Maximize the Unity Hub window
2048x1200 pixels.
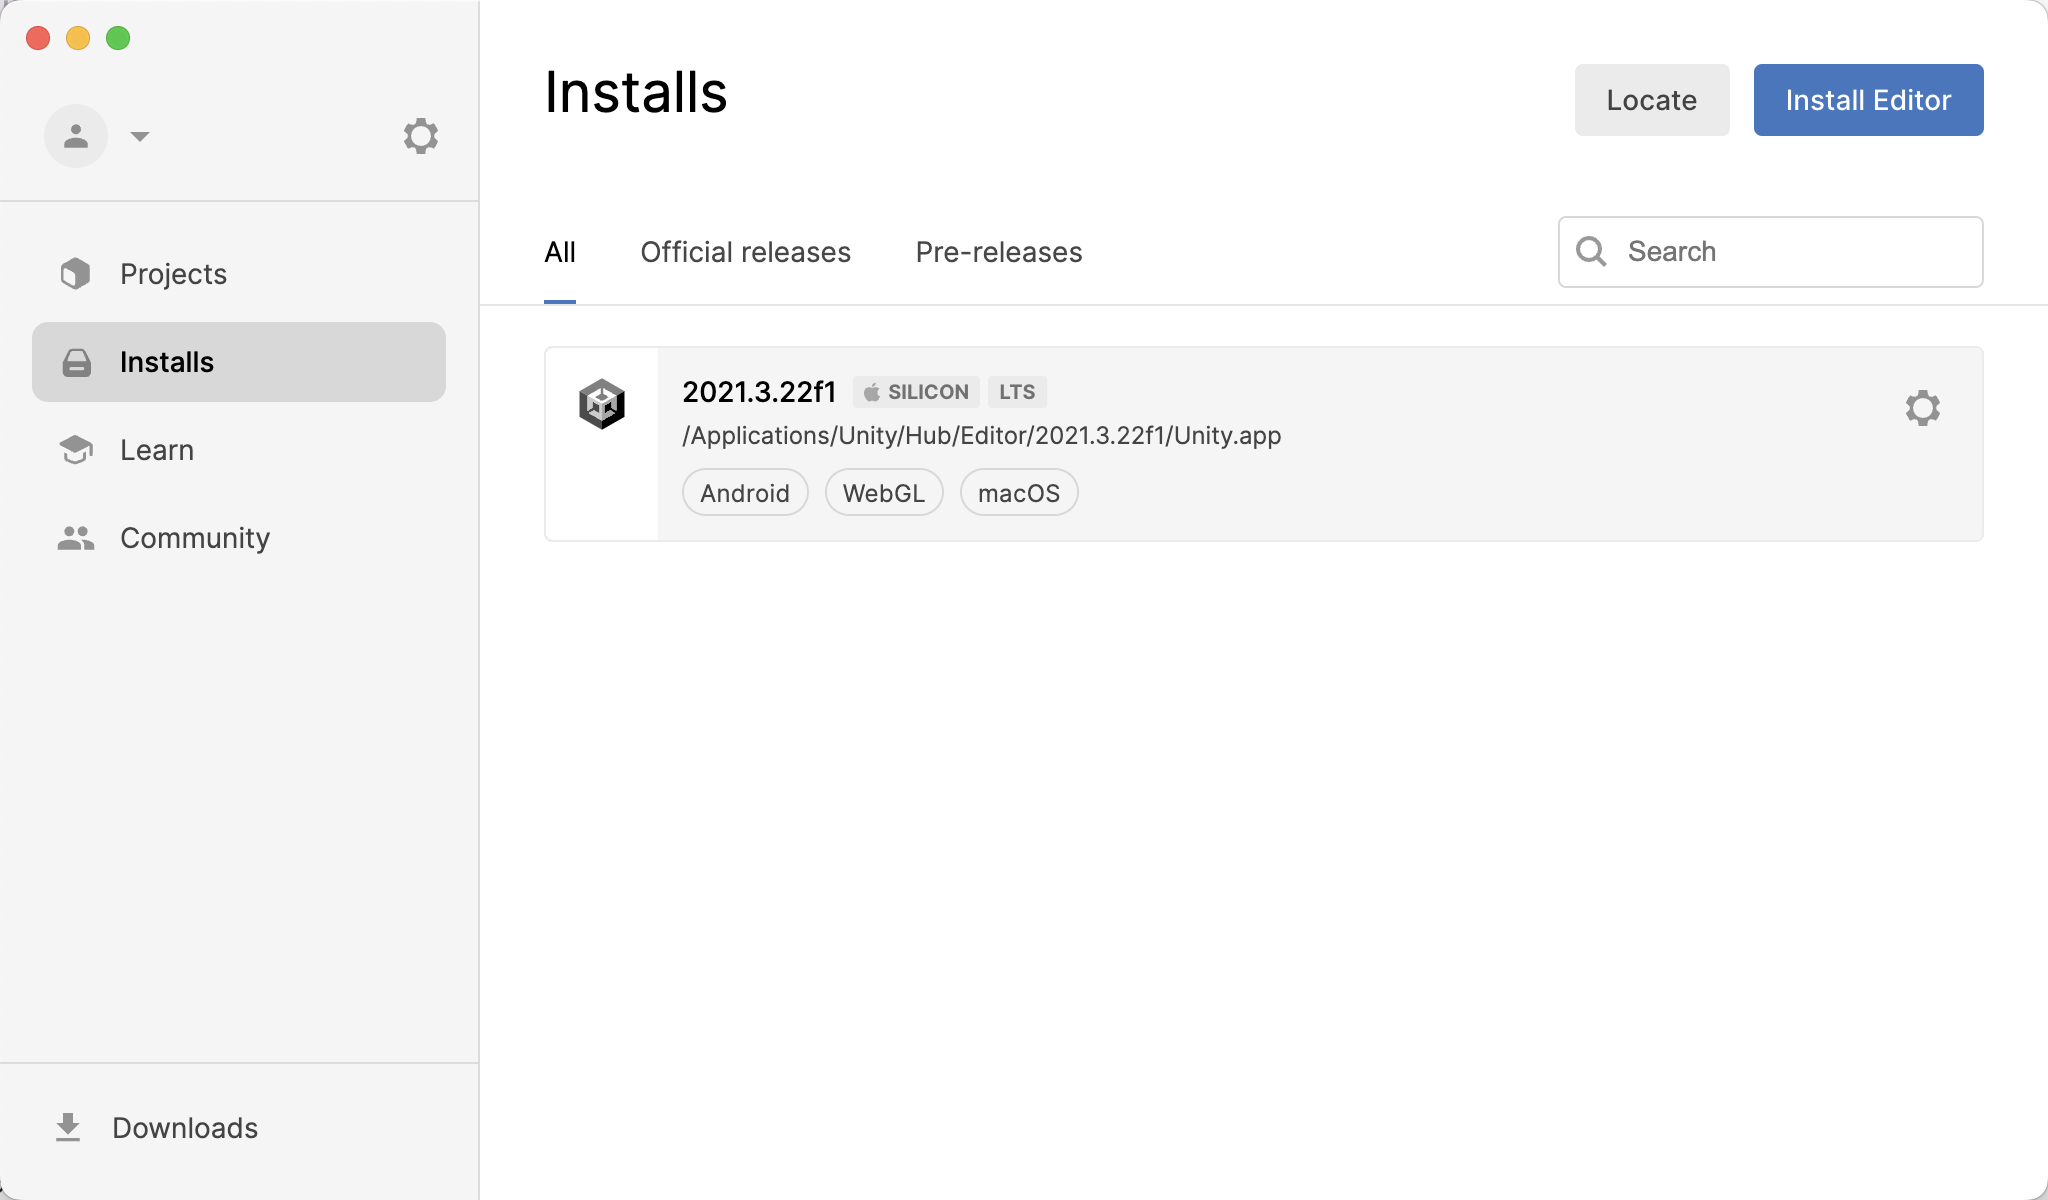[x=118, y=38]
